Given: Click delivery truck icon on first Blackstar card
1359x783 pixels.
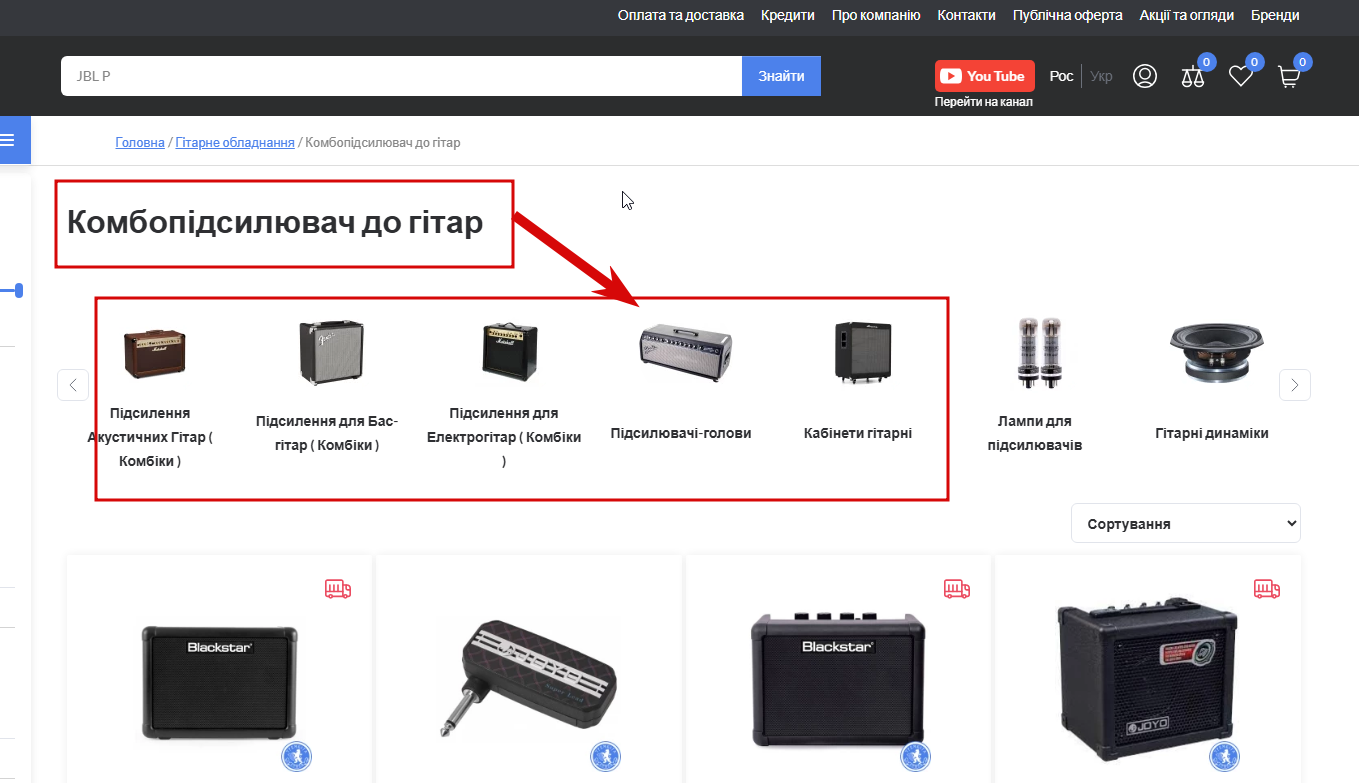Looking at the screenshot, I should 338,589.
